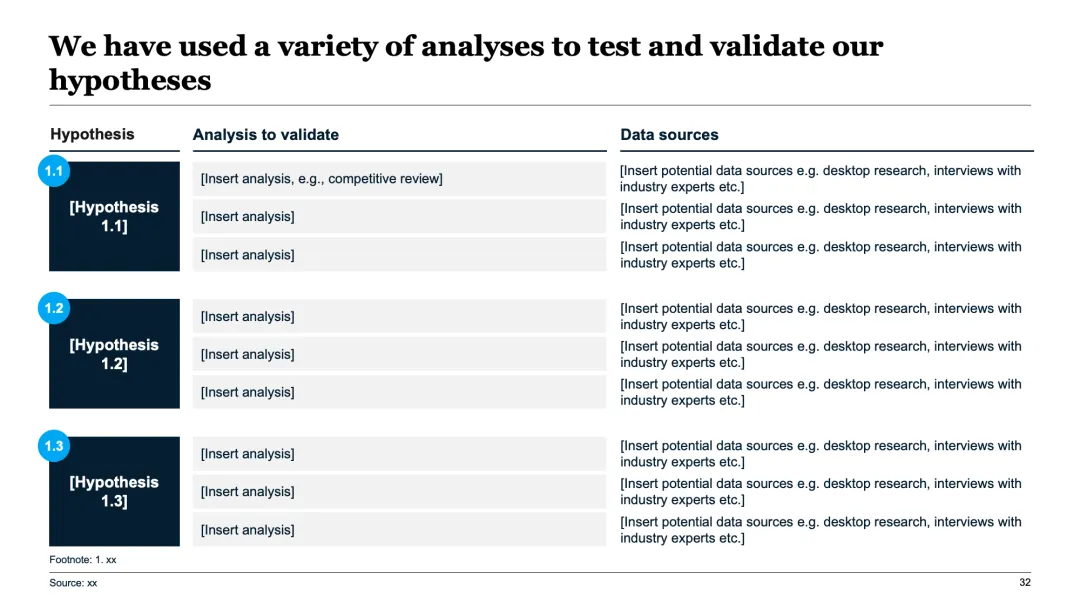Click first analysis row under Hypothesis 1.2
1080x608 pixels.
399,317
